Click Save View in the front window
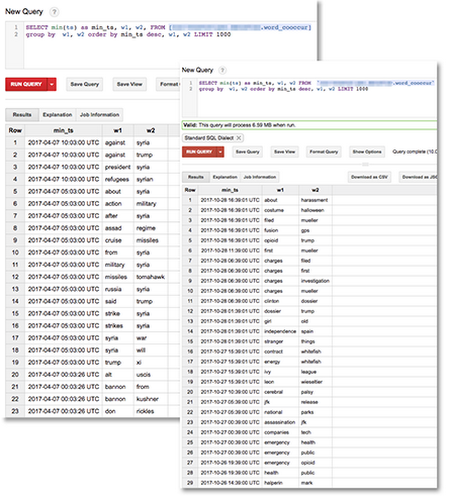The image size is (451, 500). coord(285,152)
